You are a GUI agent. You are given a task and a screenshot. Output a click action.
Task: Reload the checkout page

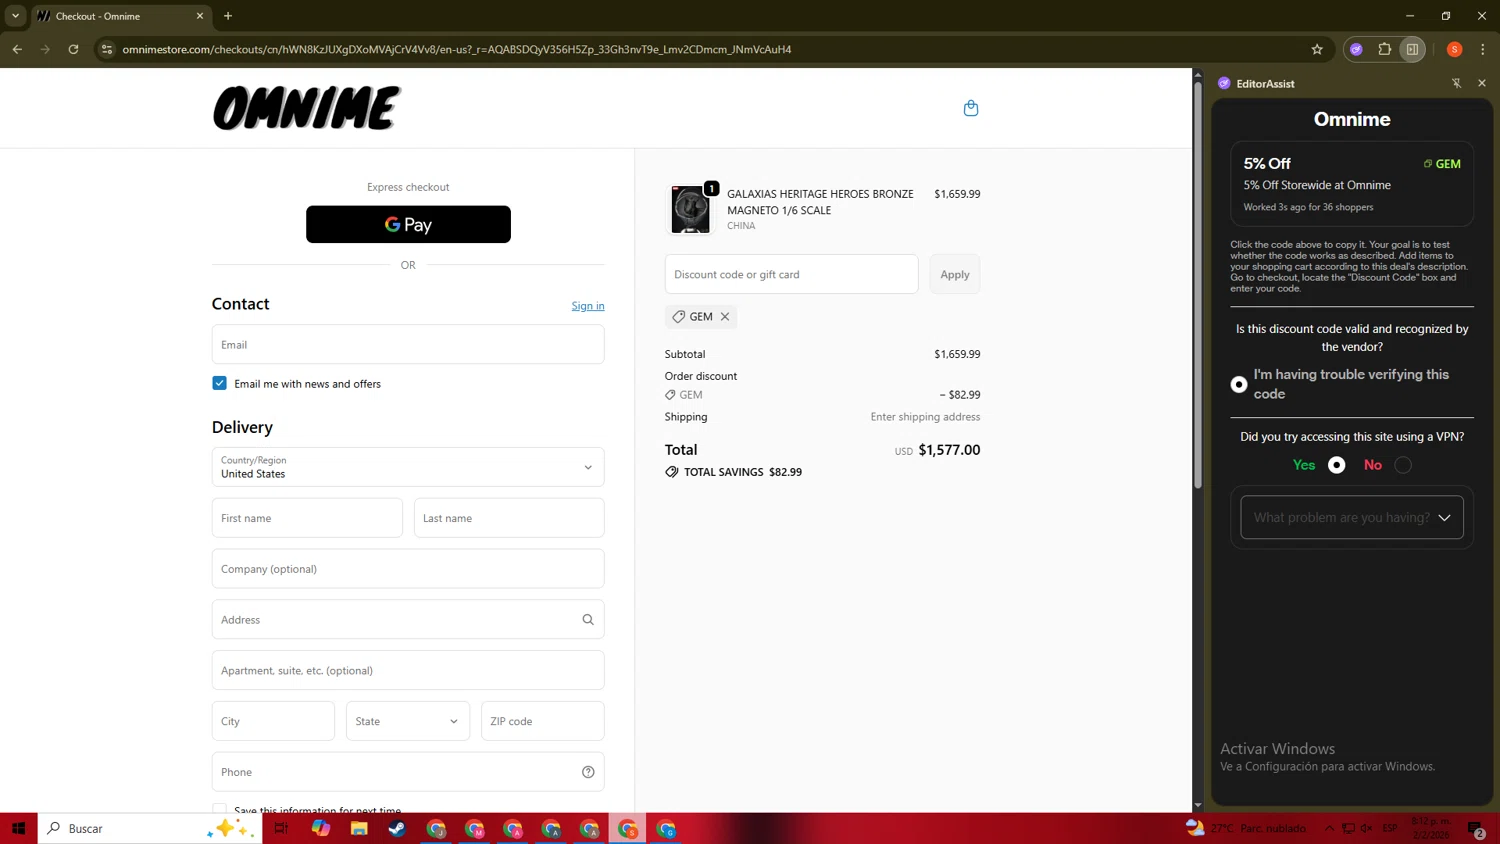(x=73, y=49)
